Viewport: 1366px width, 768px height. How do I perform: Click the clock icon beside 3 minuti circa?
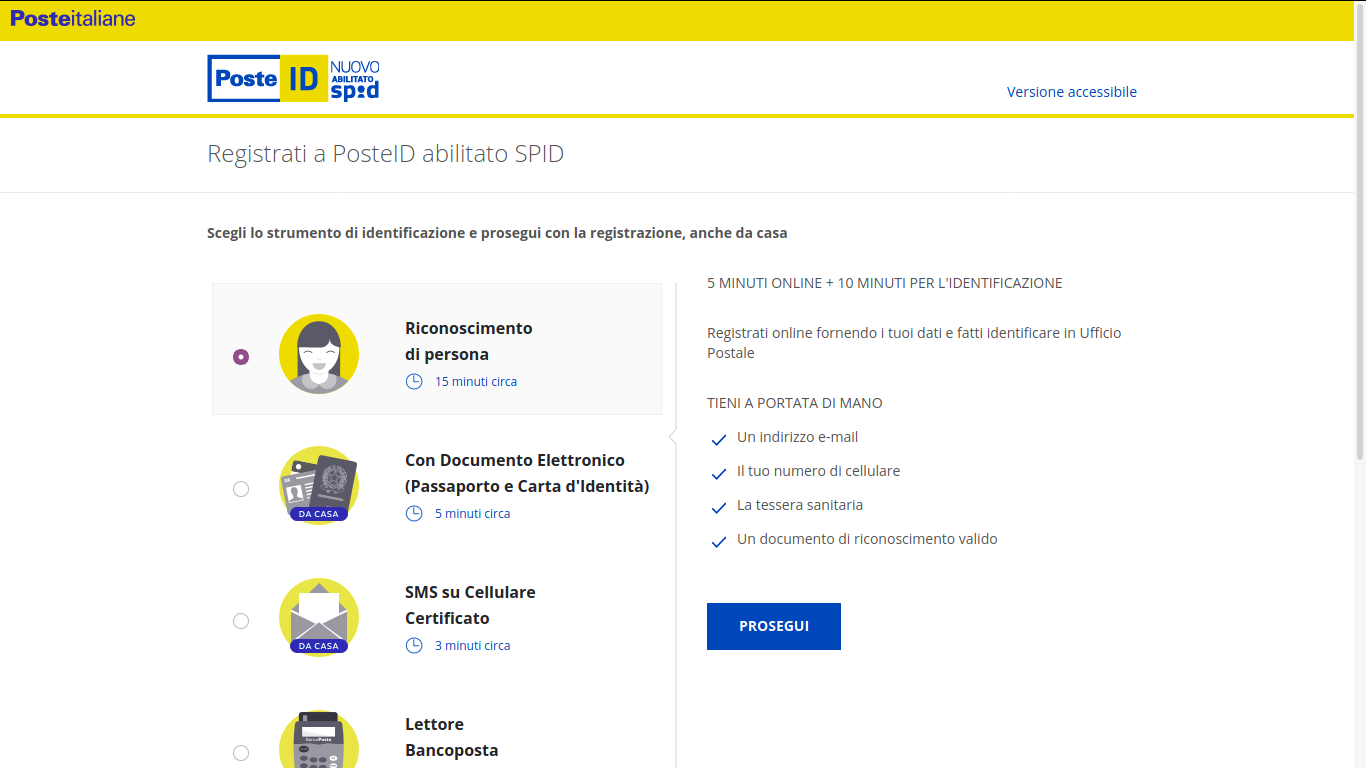pos(414,645)
